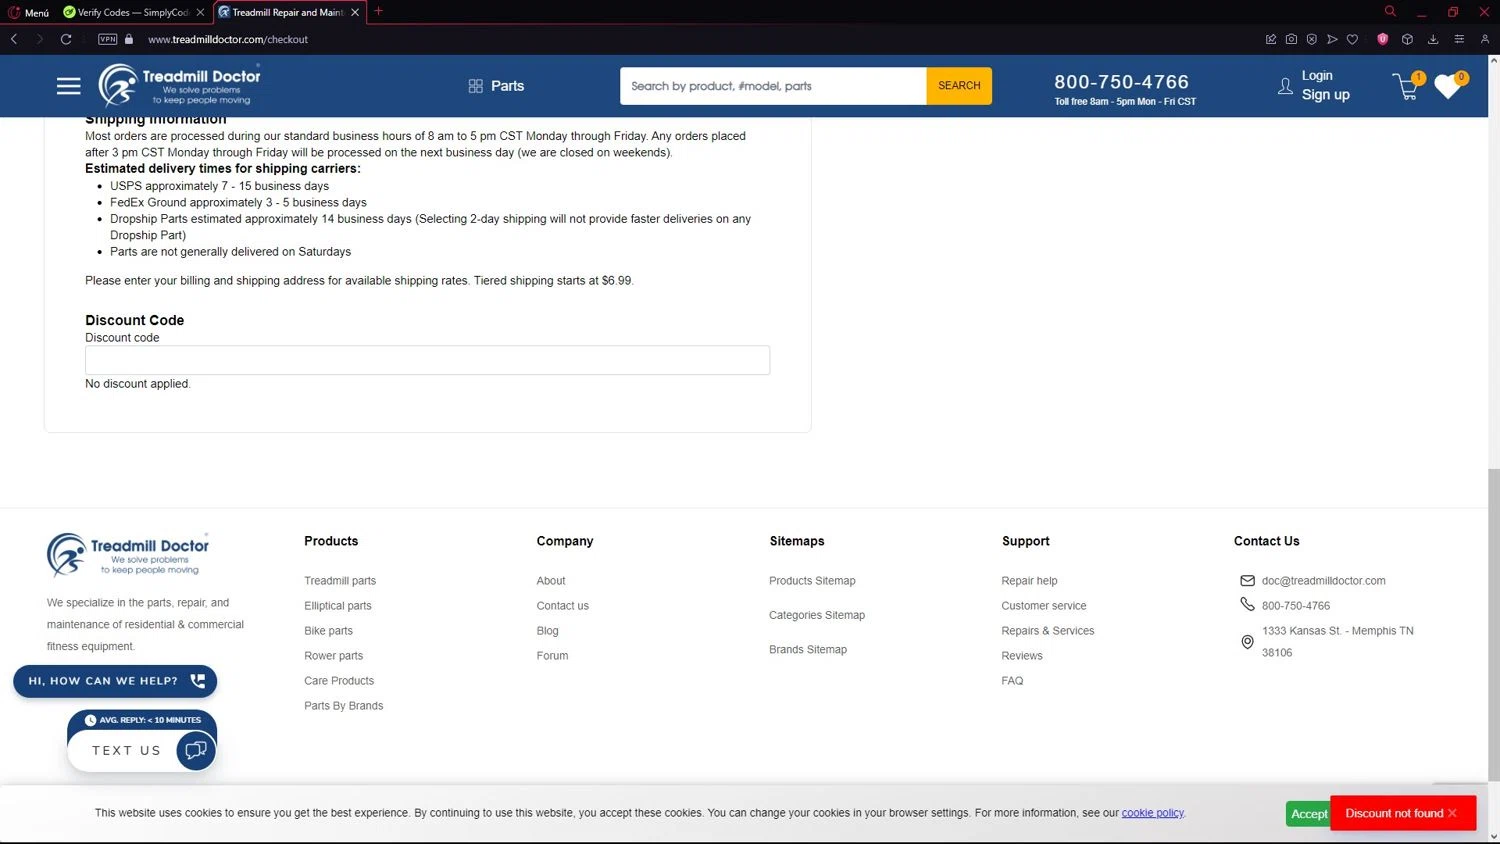Open the TEXT US chat button
Image resolution: width=1500 pixels, height=844 pixels.
click(141, 750)
